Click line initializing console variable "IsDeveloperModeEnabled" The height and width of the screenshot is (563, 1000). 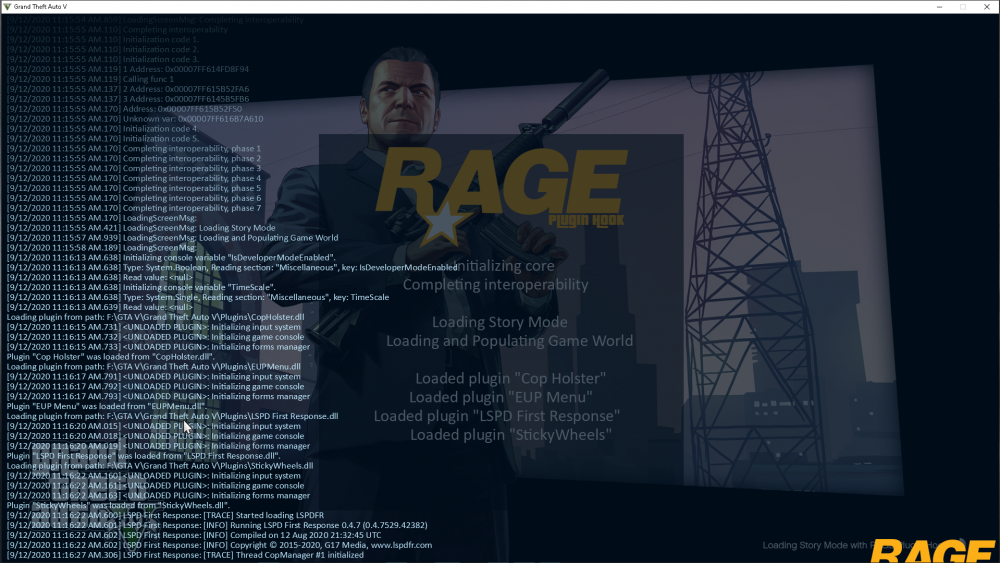pos(171,258)
